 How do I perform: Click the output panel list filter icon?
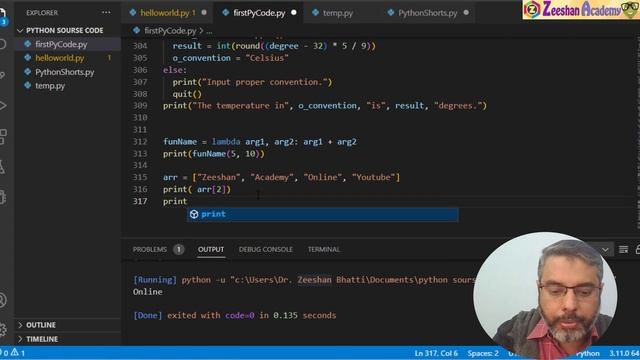pyautogui.click(x=623, y=249)
